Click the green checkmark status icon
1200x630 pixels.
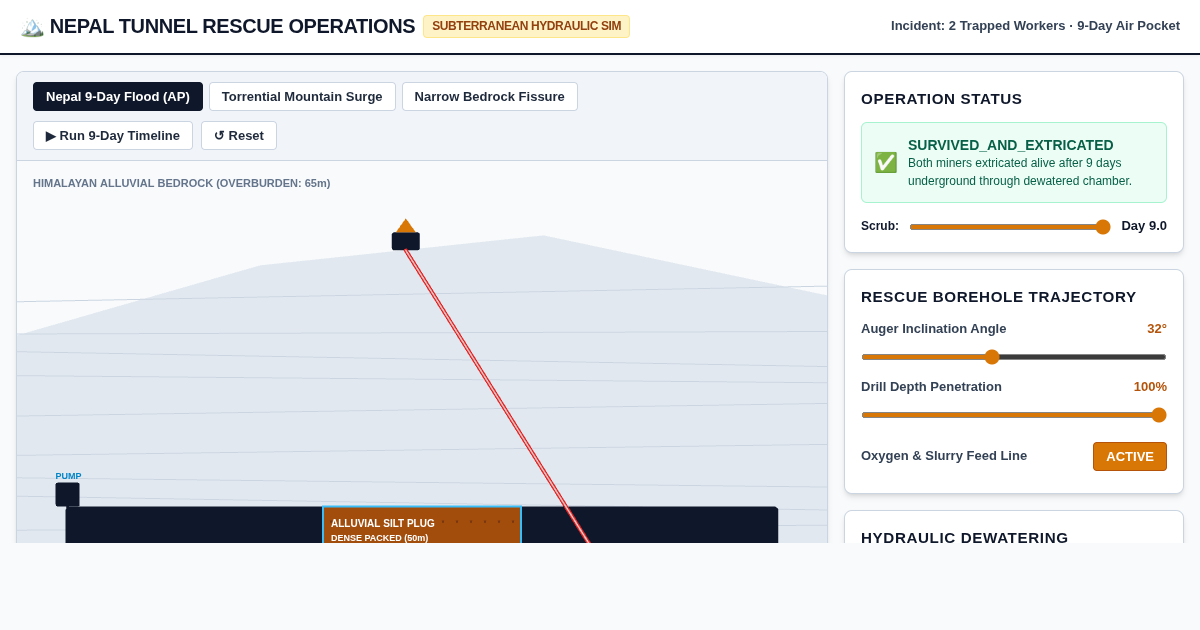(886, 162)
